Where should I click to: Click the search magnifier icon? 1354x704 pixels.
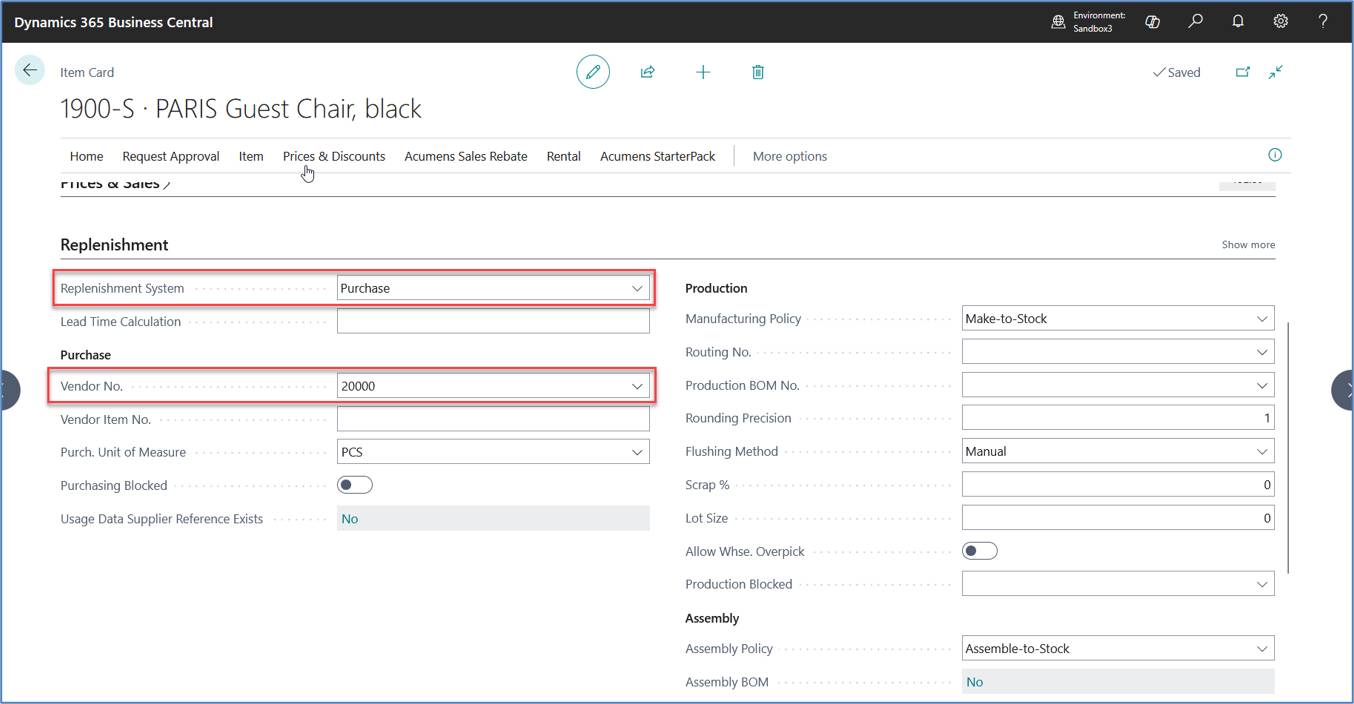point(1195,21)
